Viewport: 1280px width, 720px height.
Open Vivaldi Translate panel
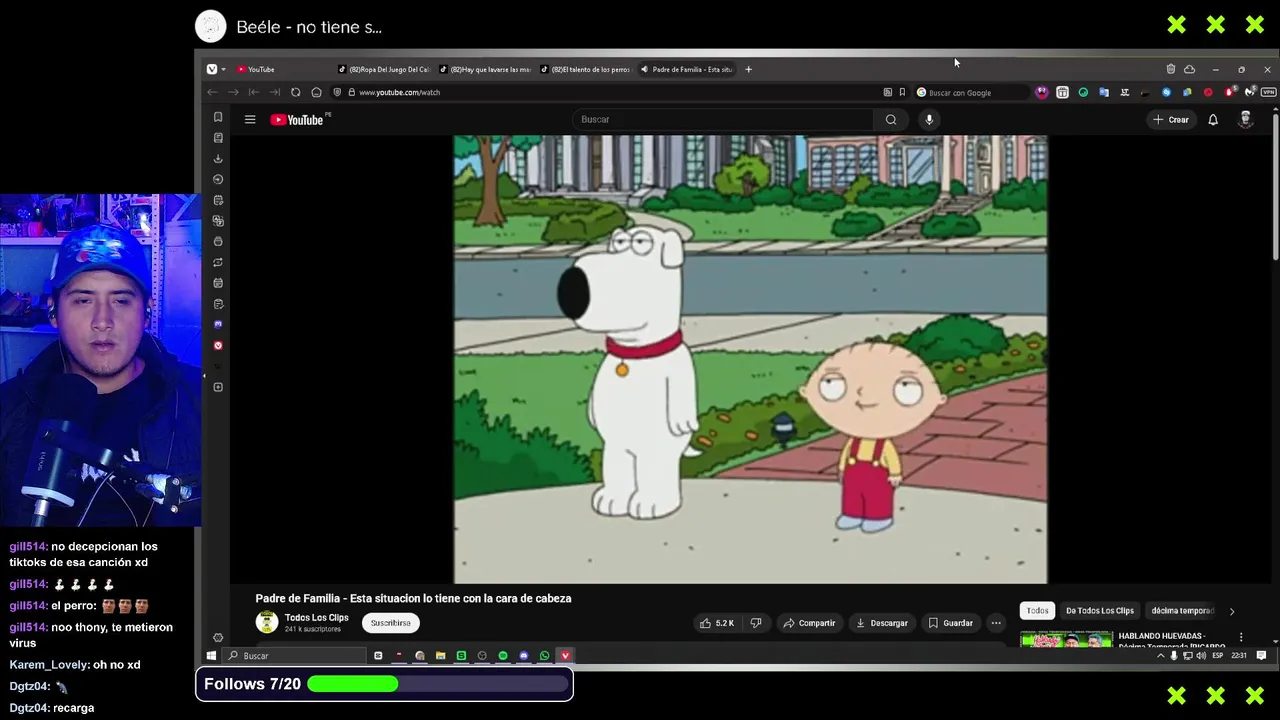point(218,221)
